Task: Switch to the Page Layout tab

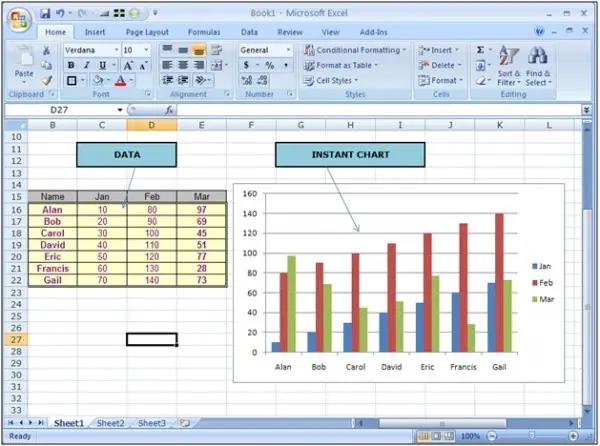Action: click(x=147, y=32)
